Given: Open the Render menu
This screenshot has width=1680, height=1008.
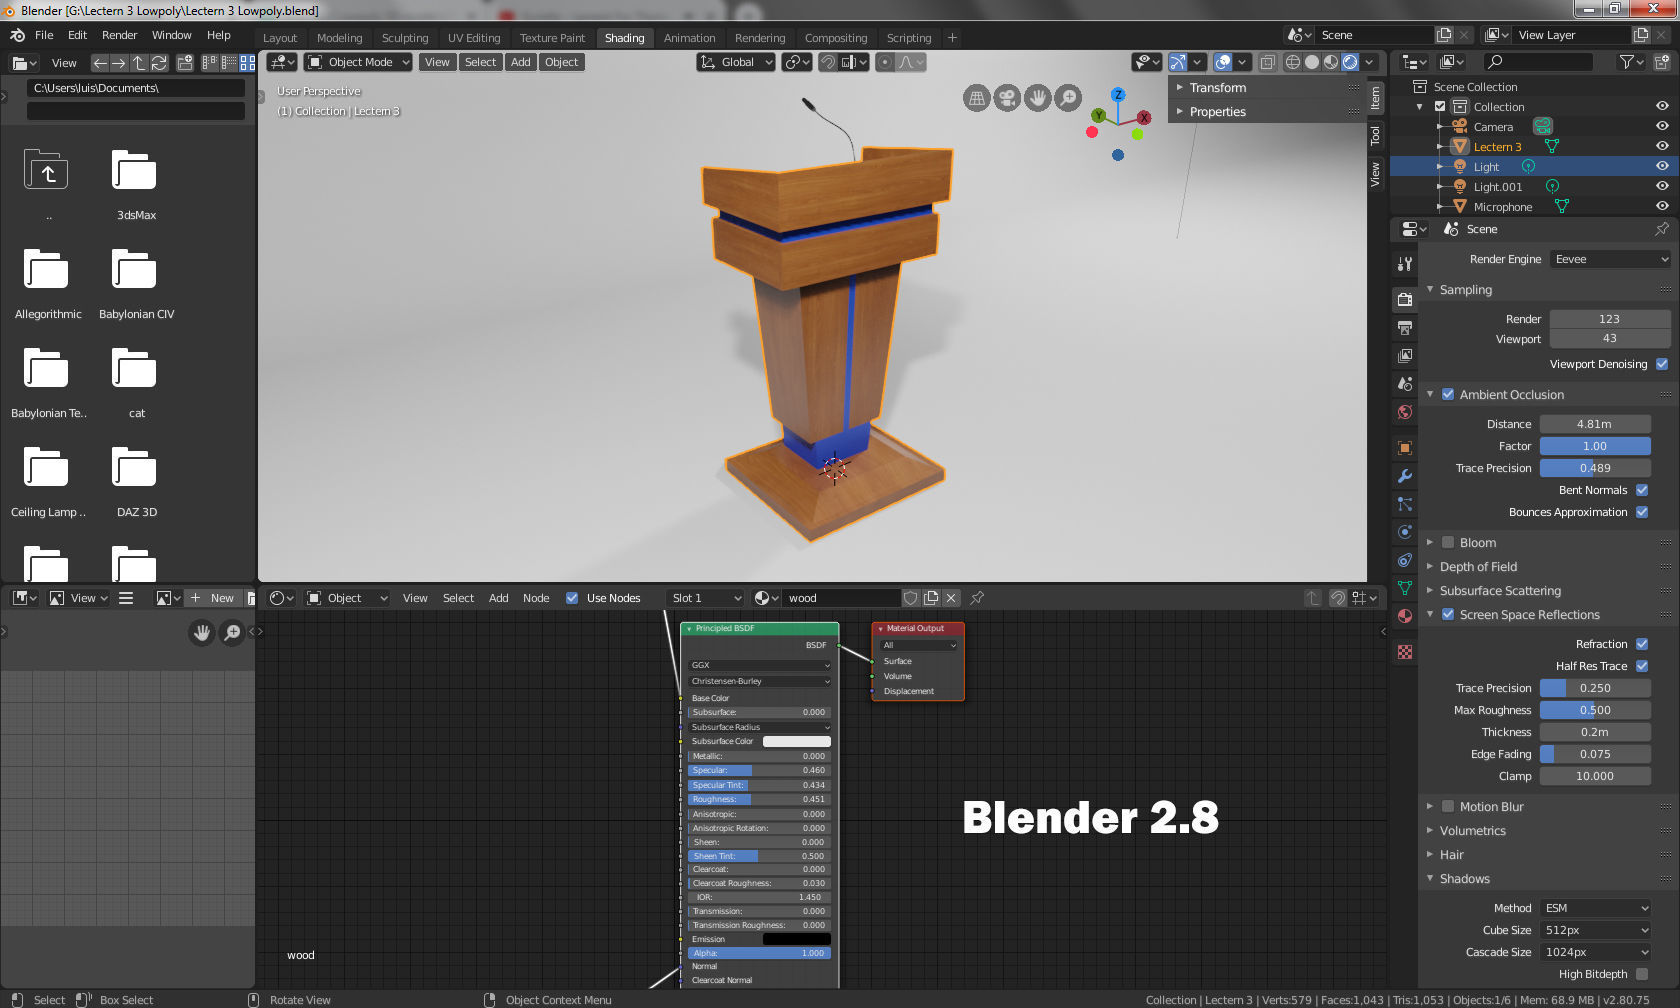Looking at the screenshot, I should [119, 35].
